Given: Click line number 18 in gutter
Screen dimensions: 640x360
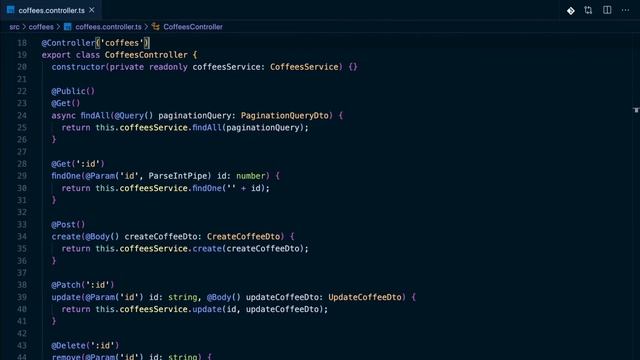Looking at the screenshot, I should (22, 43).
